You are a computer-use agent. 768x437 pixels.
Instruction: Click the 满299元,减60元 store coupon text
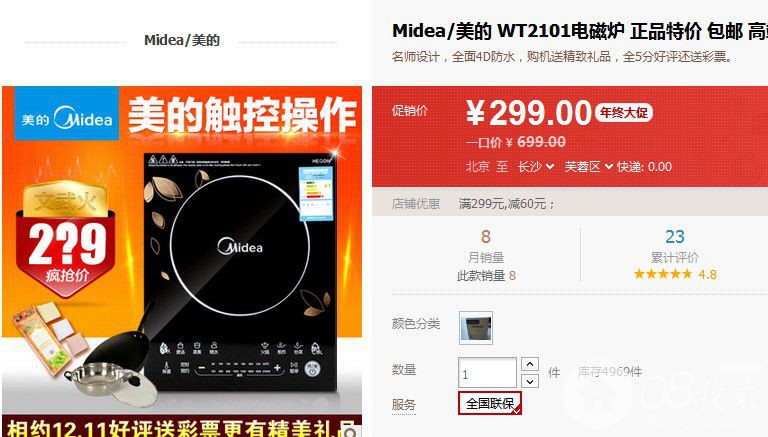[506, 203]
